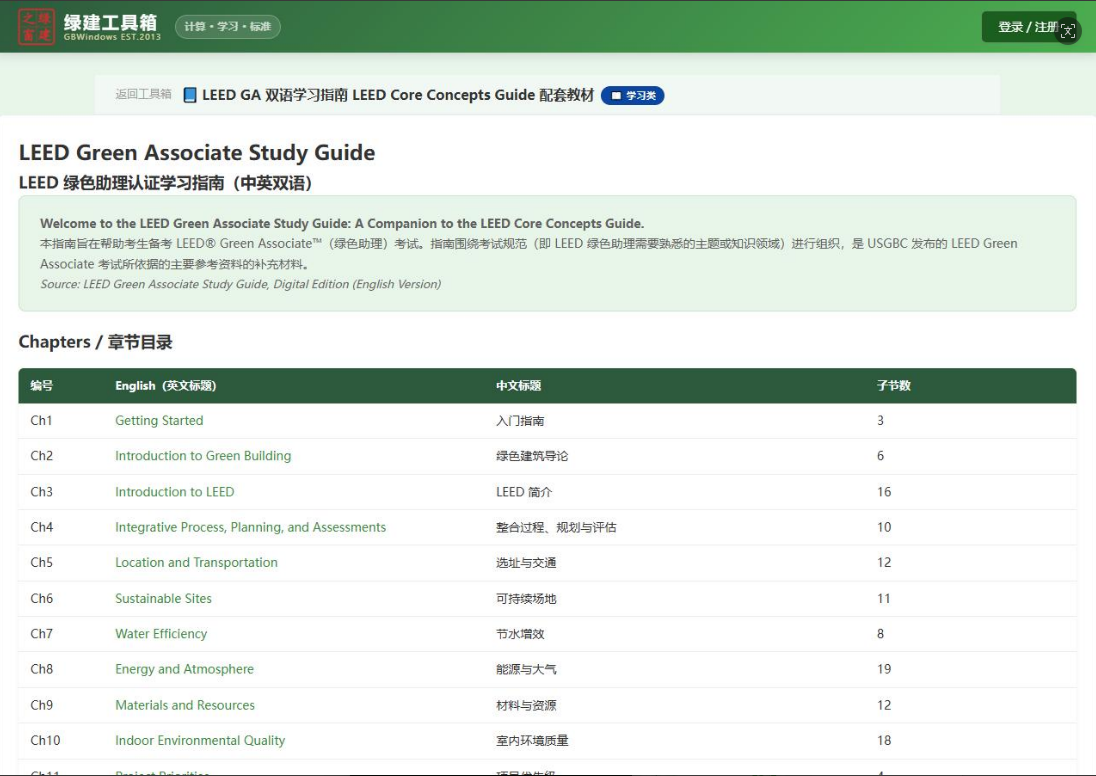The height and width of the screenshot is (776, 1096).
Task: Click the fullscreen icon in the header corner
Action: (1067, 31)
